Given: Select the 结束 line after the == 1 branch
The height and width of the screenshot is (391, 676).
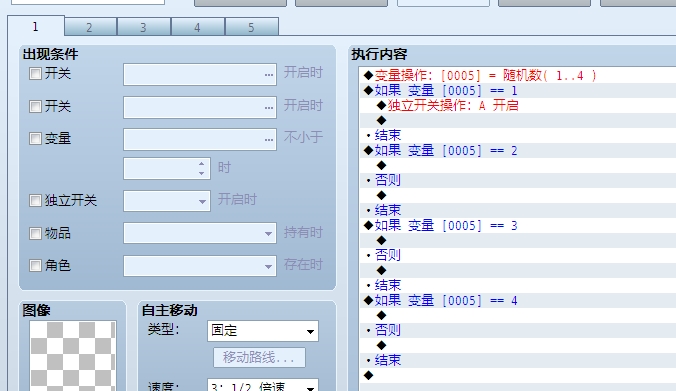Looking at the screenshot, I should (517, 135).
